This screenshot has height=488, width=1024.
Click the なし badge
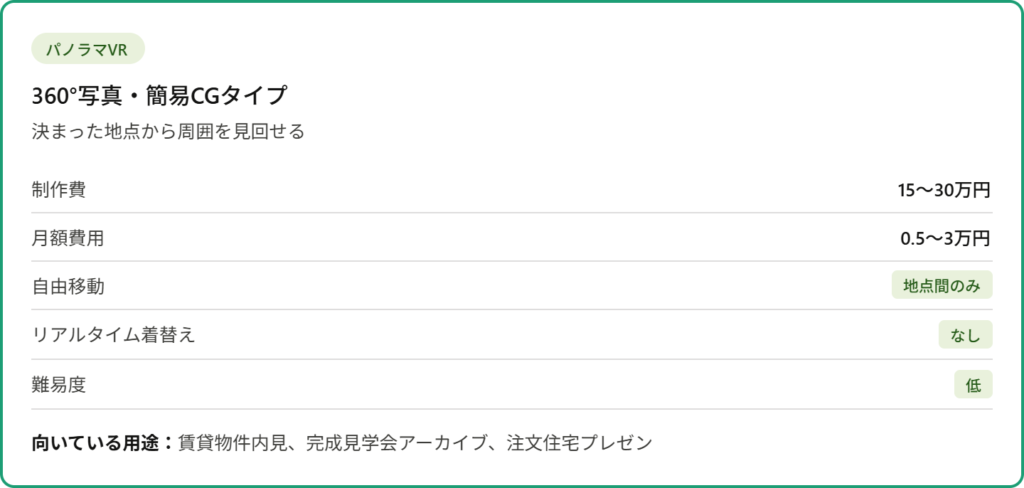click(965, 335)
